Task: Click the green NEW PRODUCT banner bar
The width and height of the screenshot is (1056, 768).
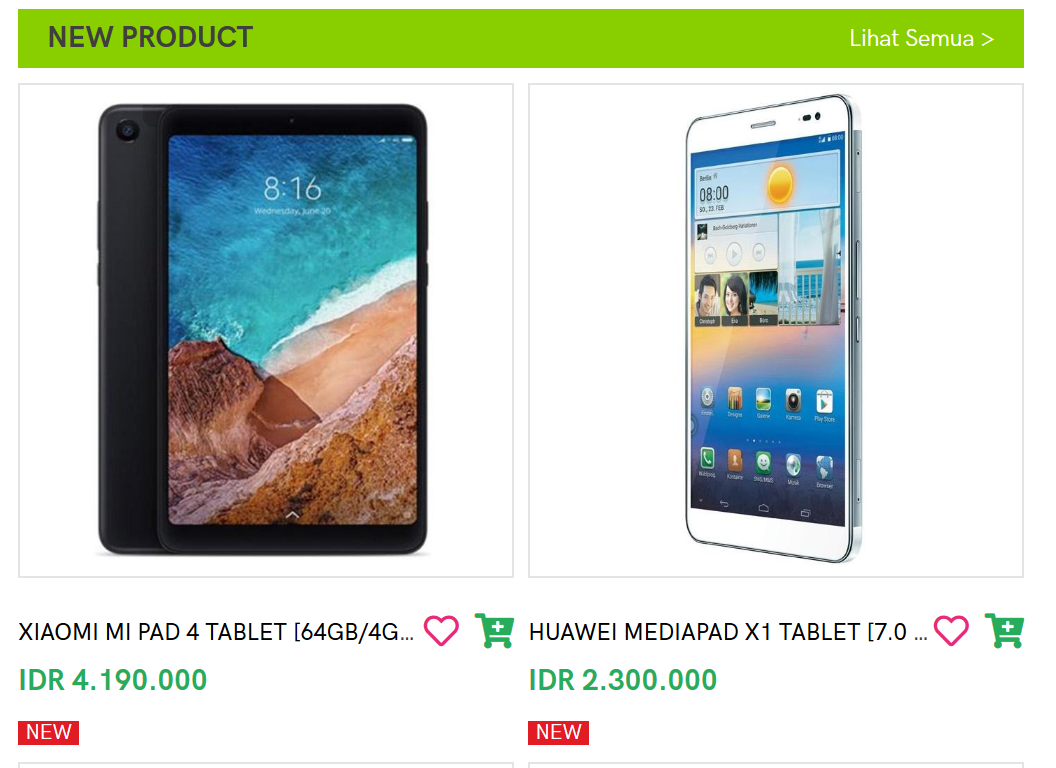Action: (521, 38)
